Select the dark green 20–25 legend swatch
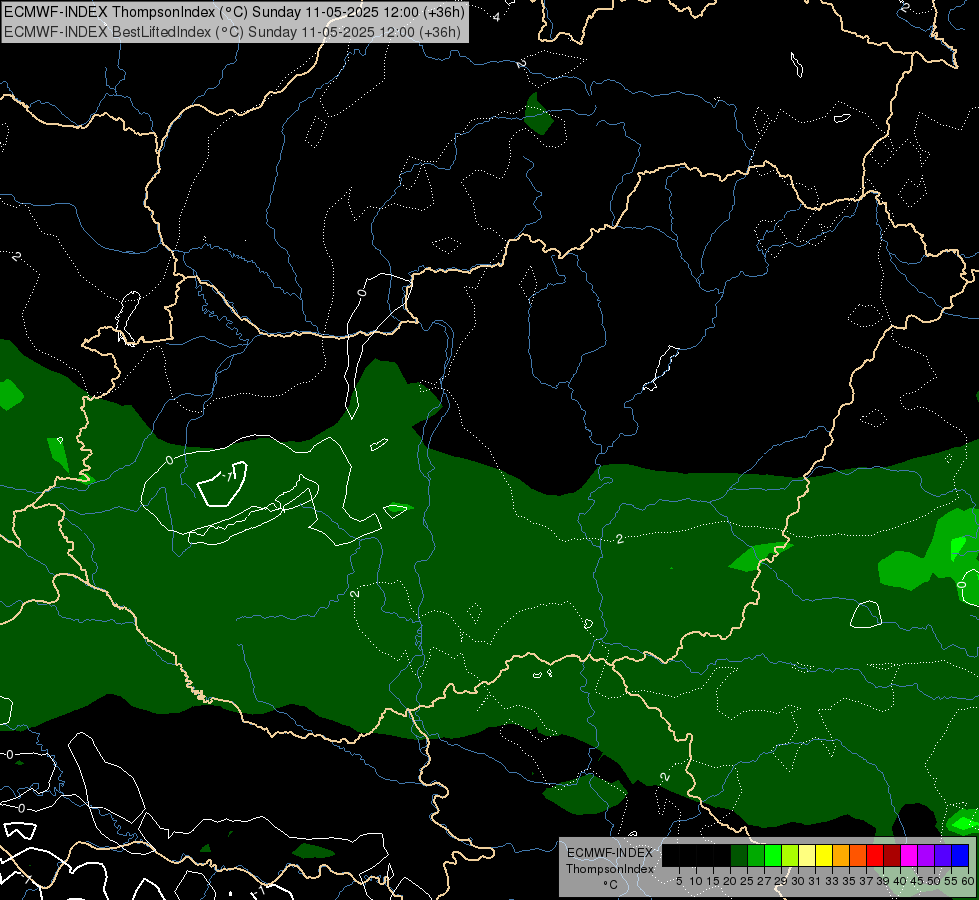The width and height of the screenshot is (979, 900). [739, 856]
